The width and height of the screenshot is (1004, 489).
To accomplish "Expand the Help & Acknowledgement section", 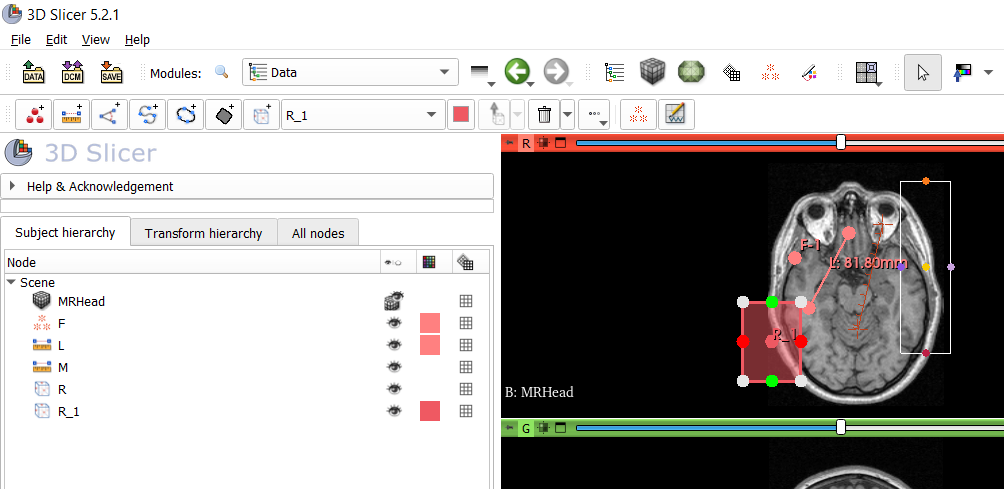I will (x=247, y=186).
